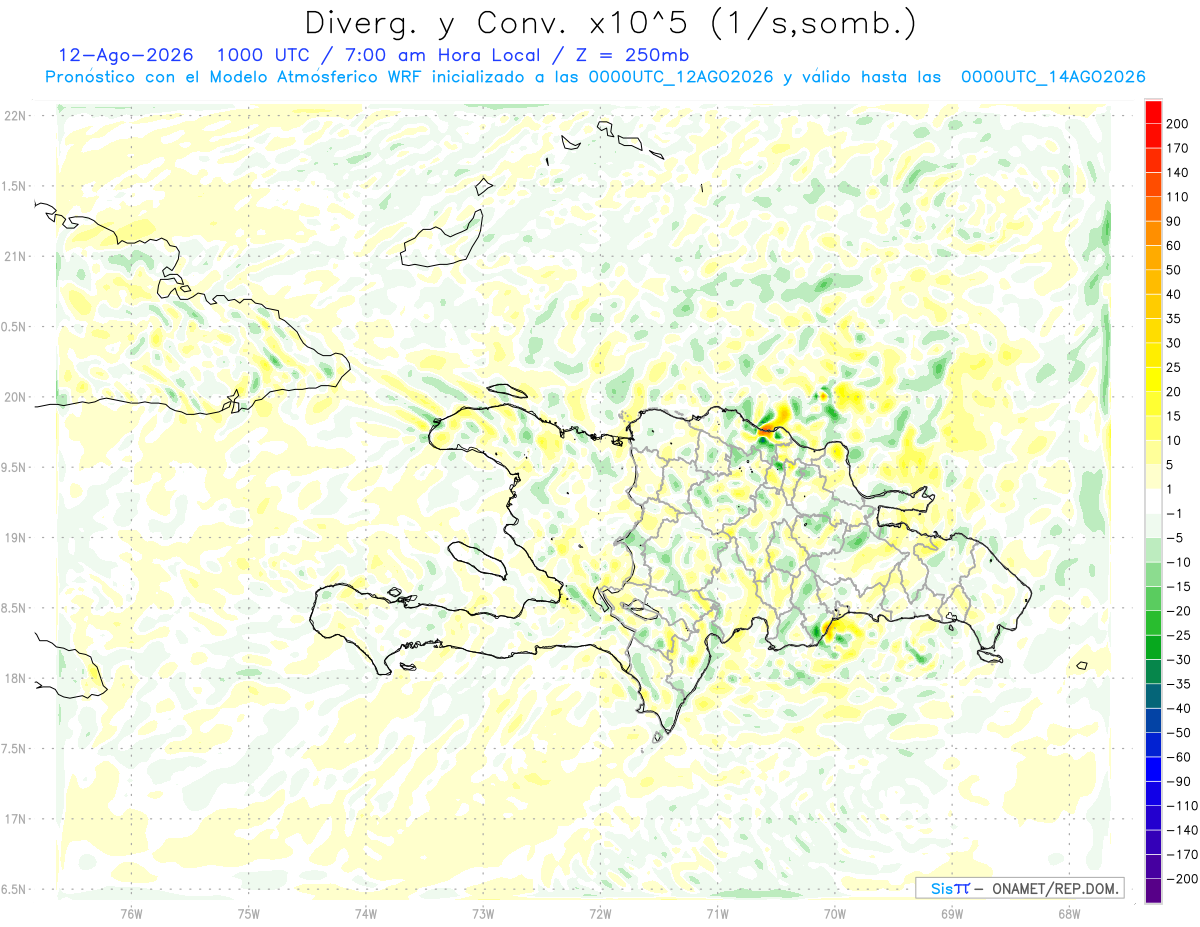Click the latitude label "9.5N"

tap(14, 467)
